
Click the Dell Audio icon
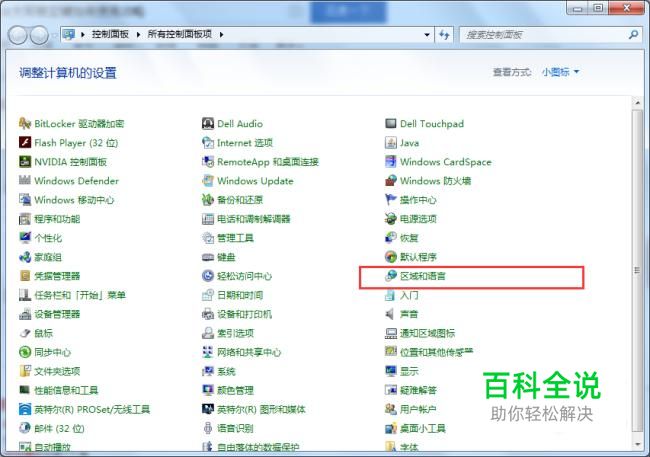208,124
